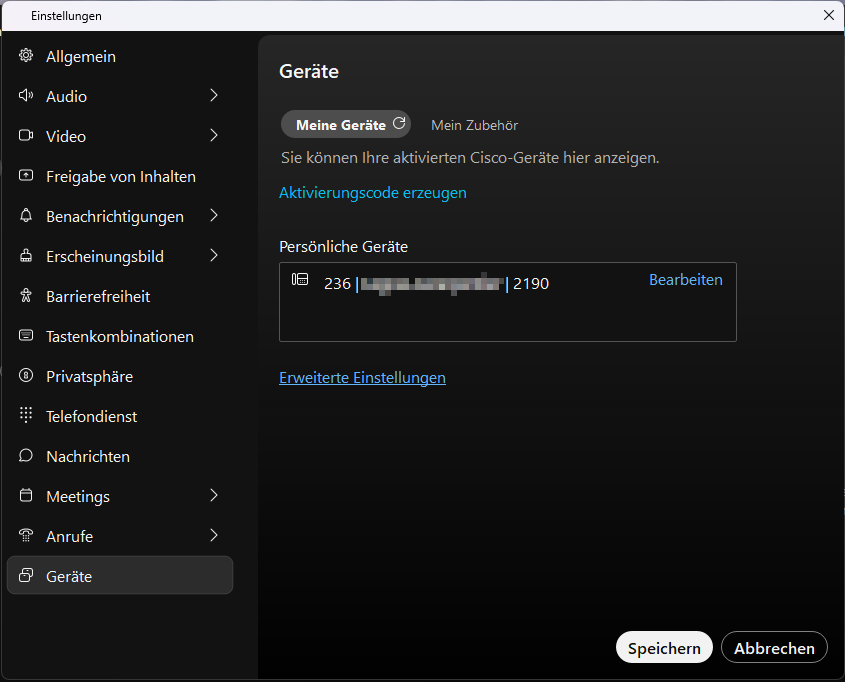This screenshot has height=682, width=845.
Task: Click the Aktivierungscode erzeugen link
Action: tap(372, 193)
